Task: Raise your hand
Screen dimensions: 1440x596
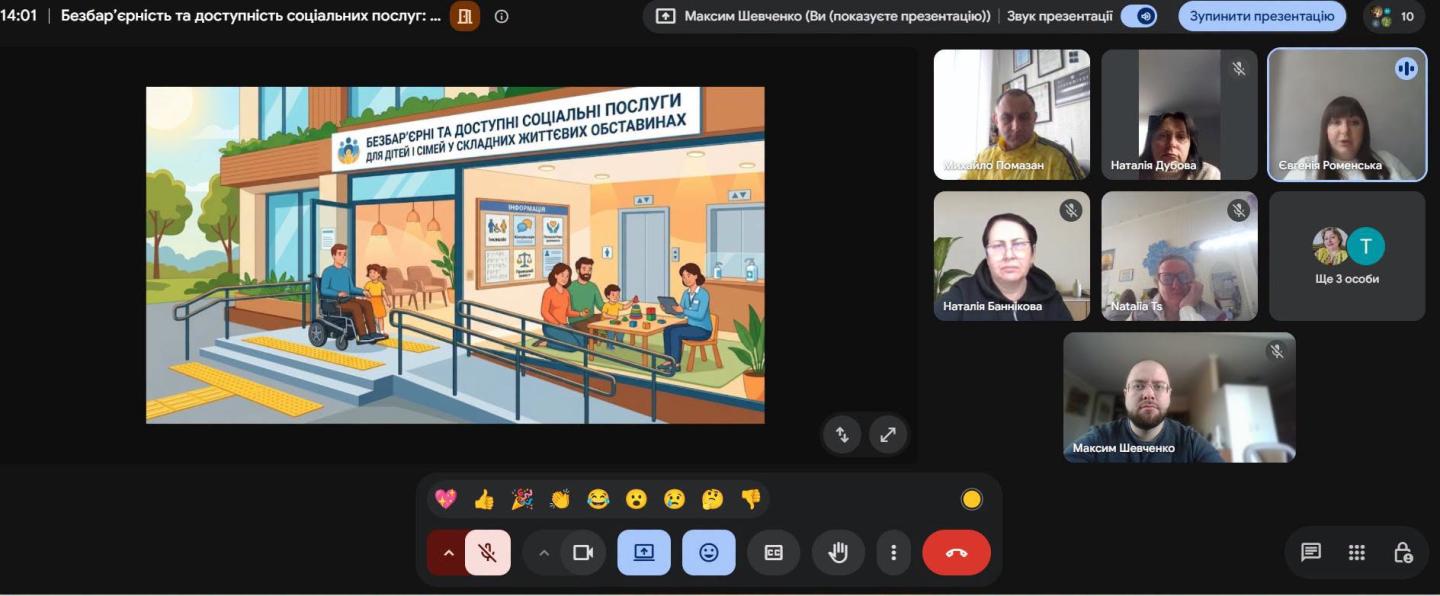Action: (838, 553)
